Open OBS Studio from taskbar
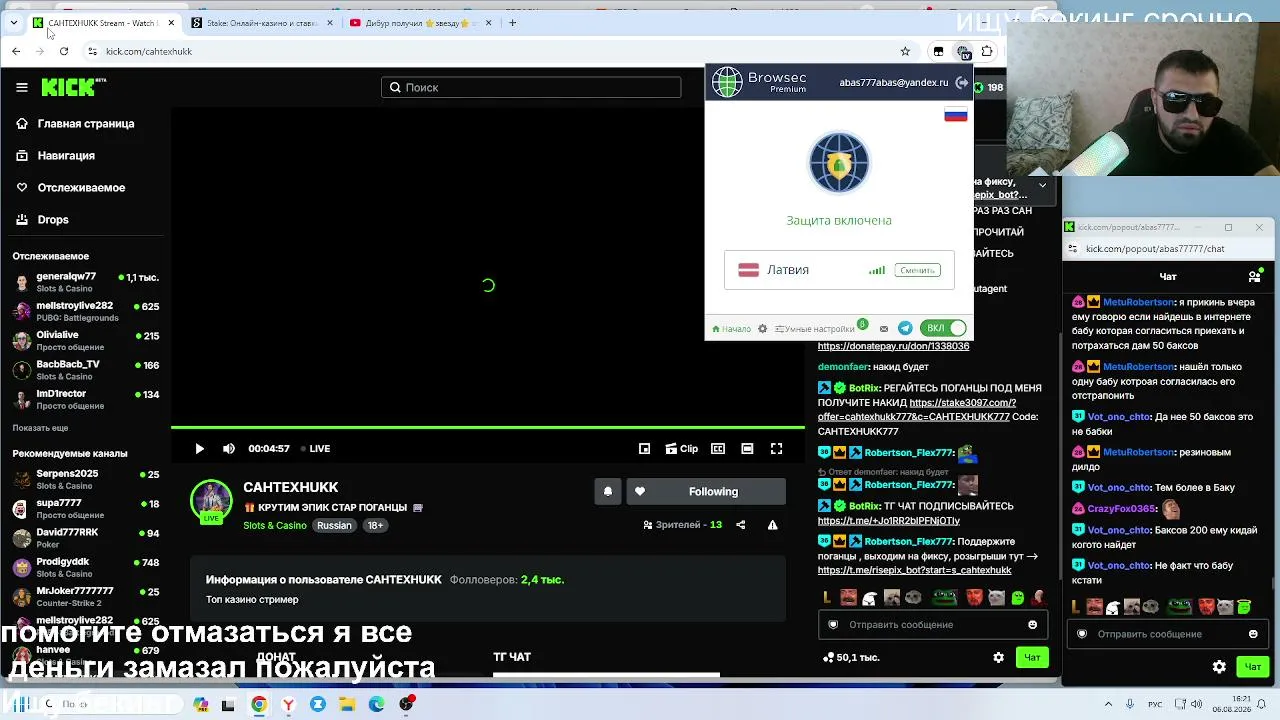1280x720 pixels. point(406,704)
